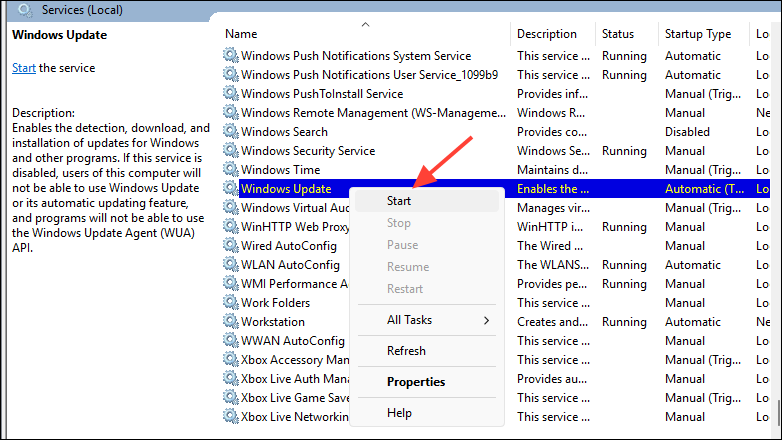Click gear icon beside Windows Search
Screen dimensions: 782x440
tap(230, 131)
